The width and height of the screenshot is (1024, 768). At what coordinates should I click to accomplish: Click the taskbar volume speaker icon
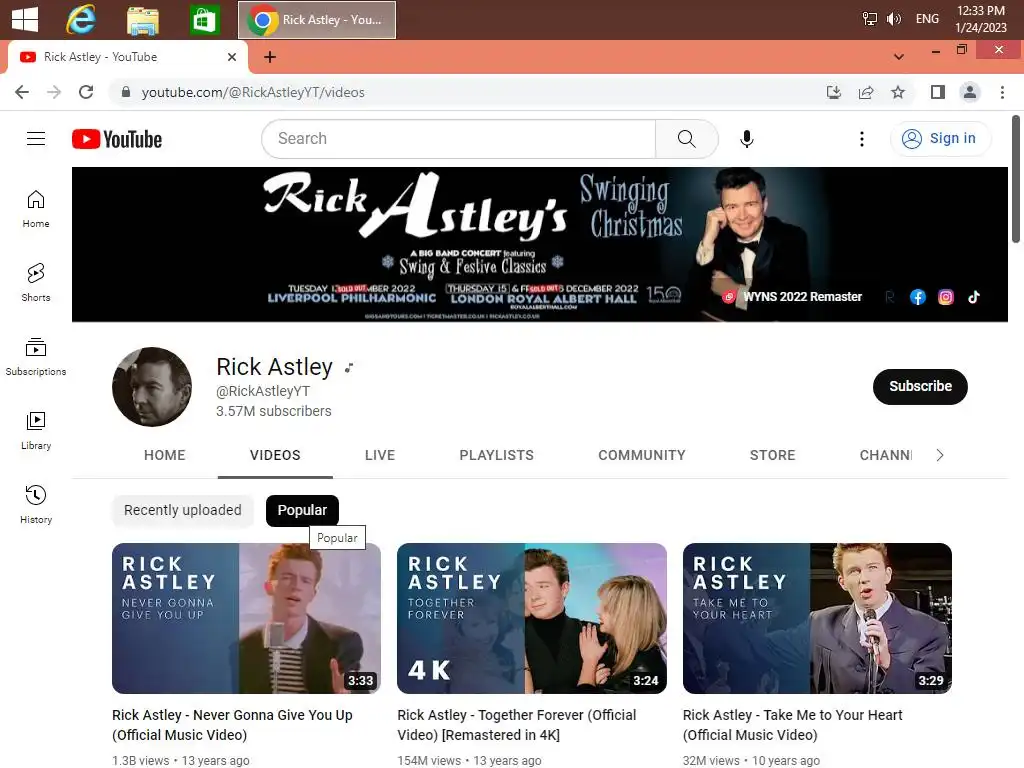click(x=893, y=19)
